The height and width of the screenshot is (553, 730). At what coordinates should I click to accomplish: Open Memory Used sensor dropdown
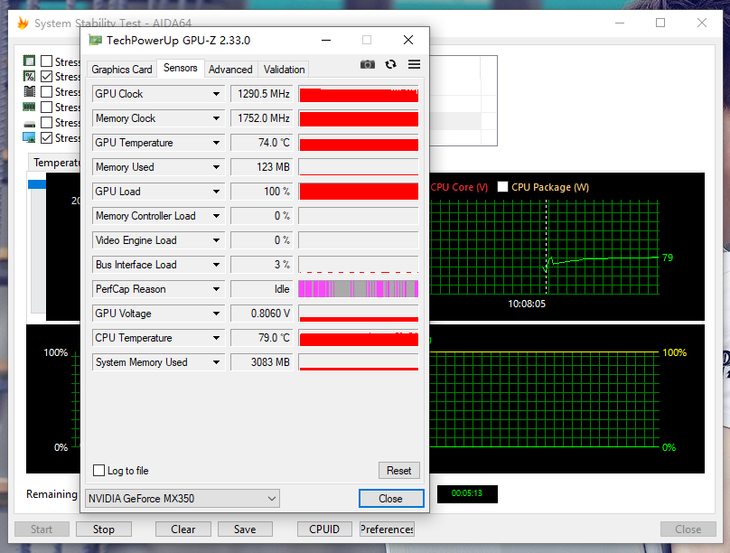point(216,167)
